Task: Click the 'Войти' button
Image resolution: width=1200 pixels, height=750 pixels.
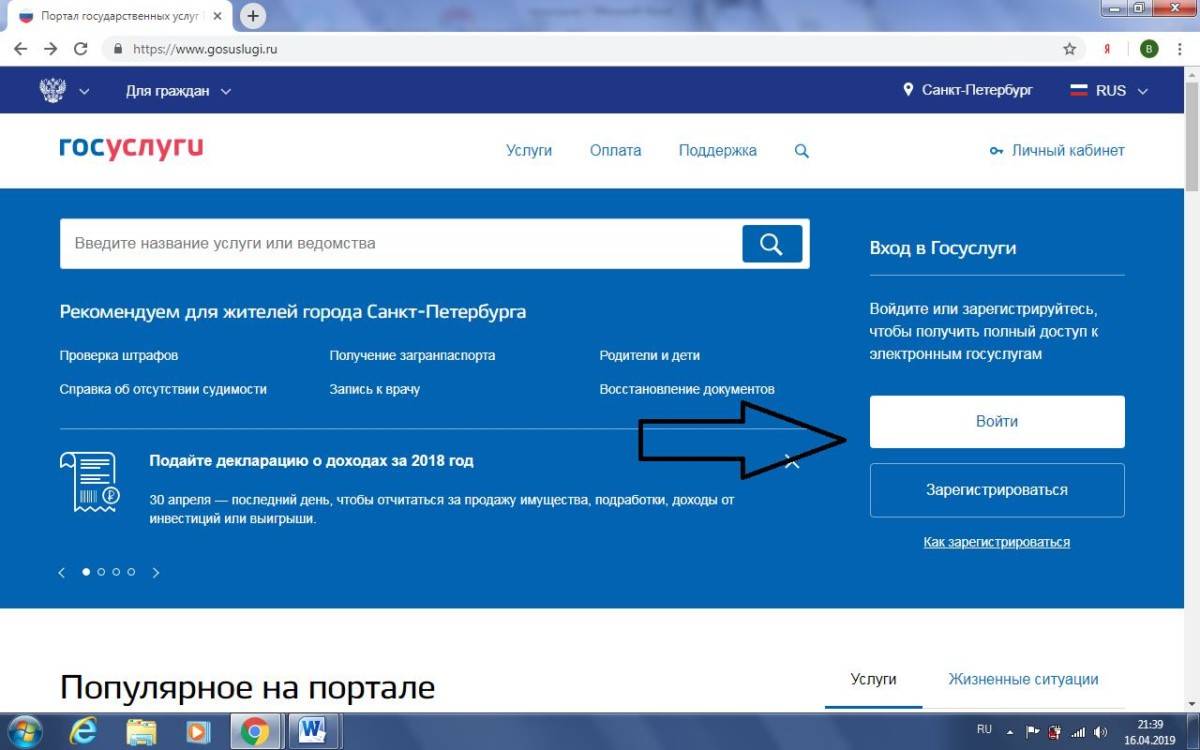Action: pyautogui.click(x=996, y=422)
